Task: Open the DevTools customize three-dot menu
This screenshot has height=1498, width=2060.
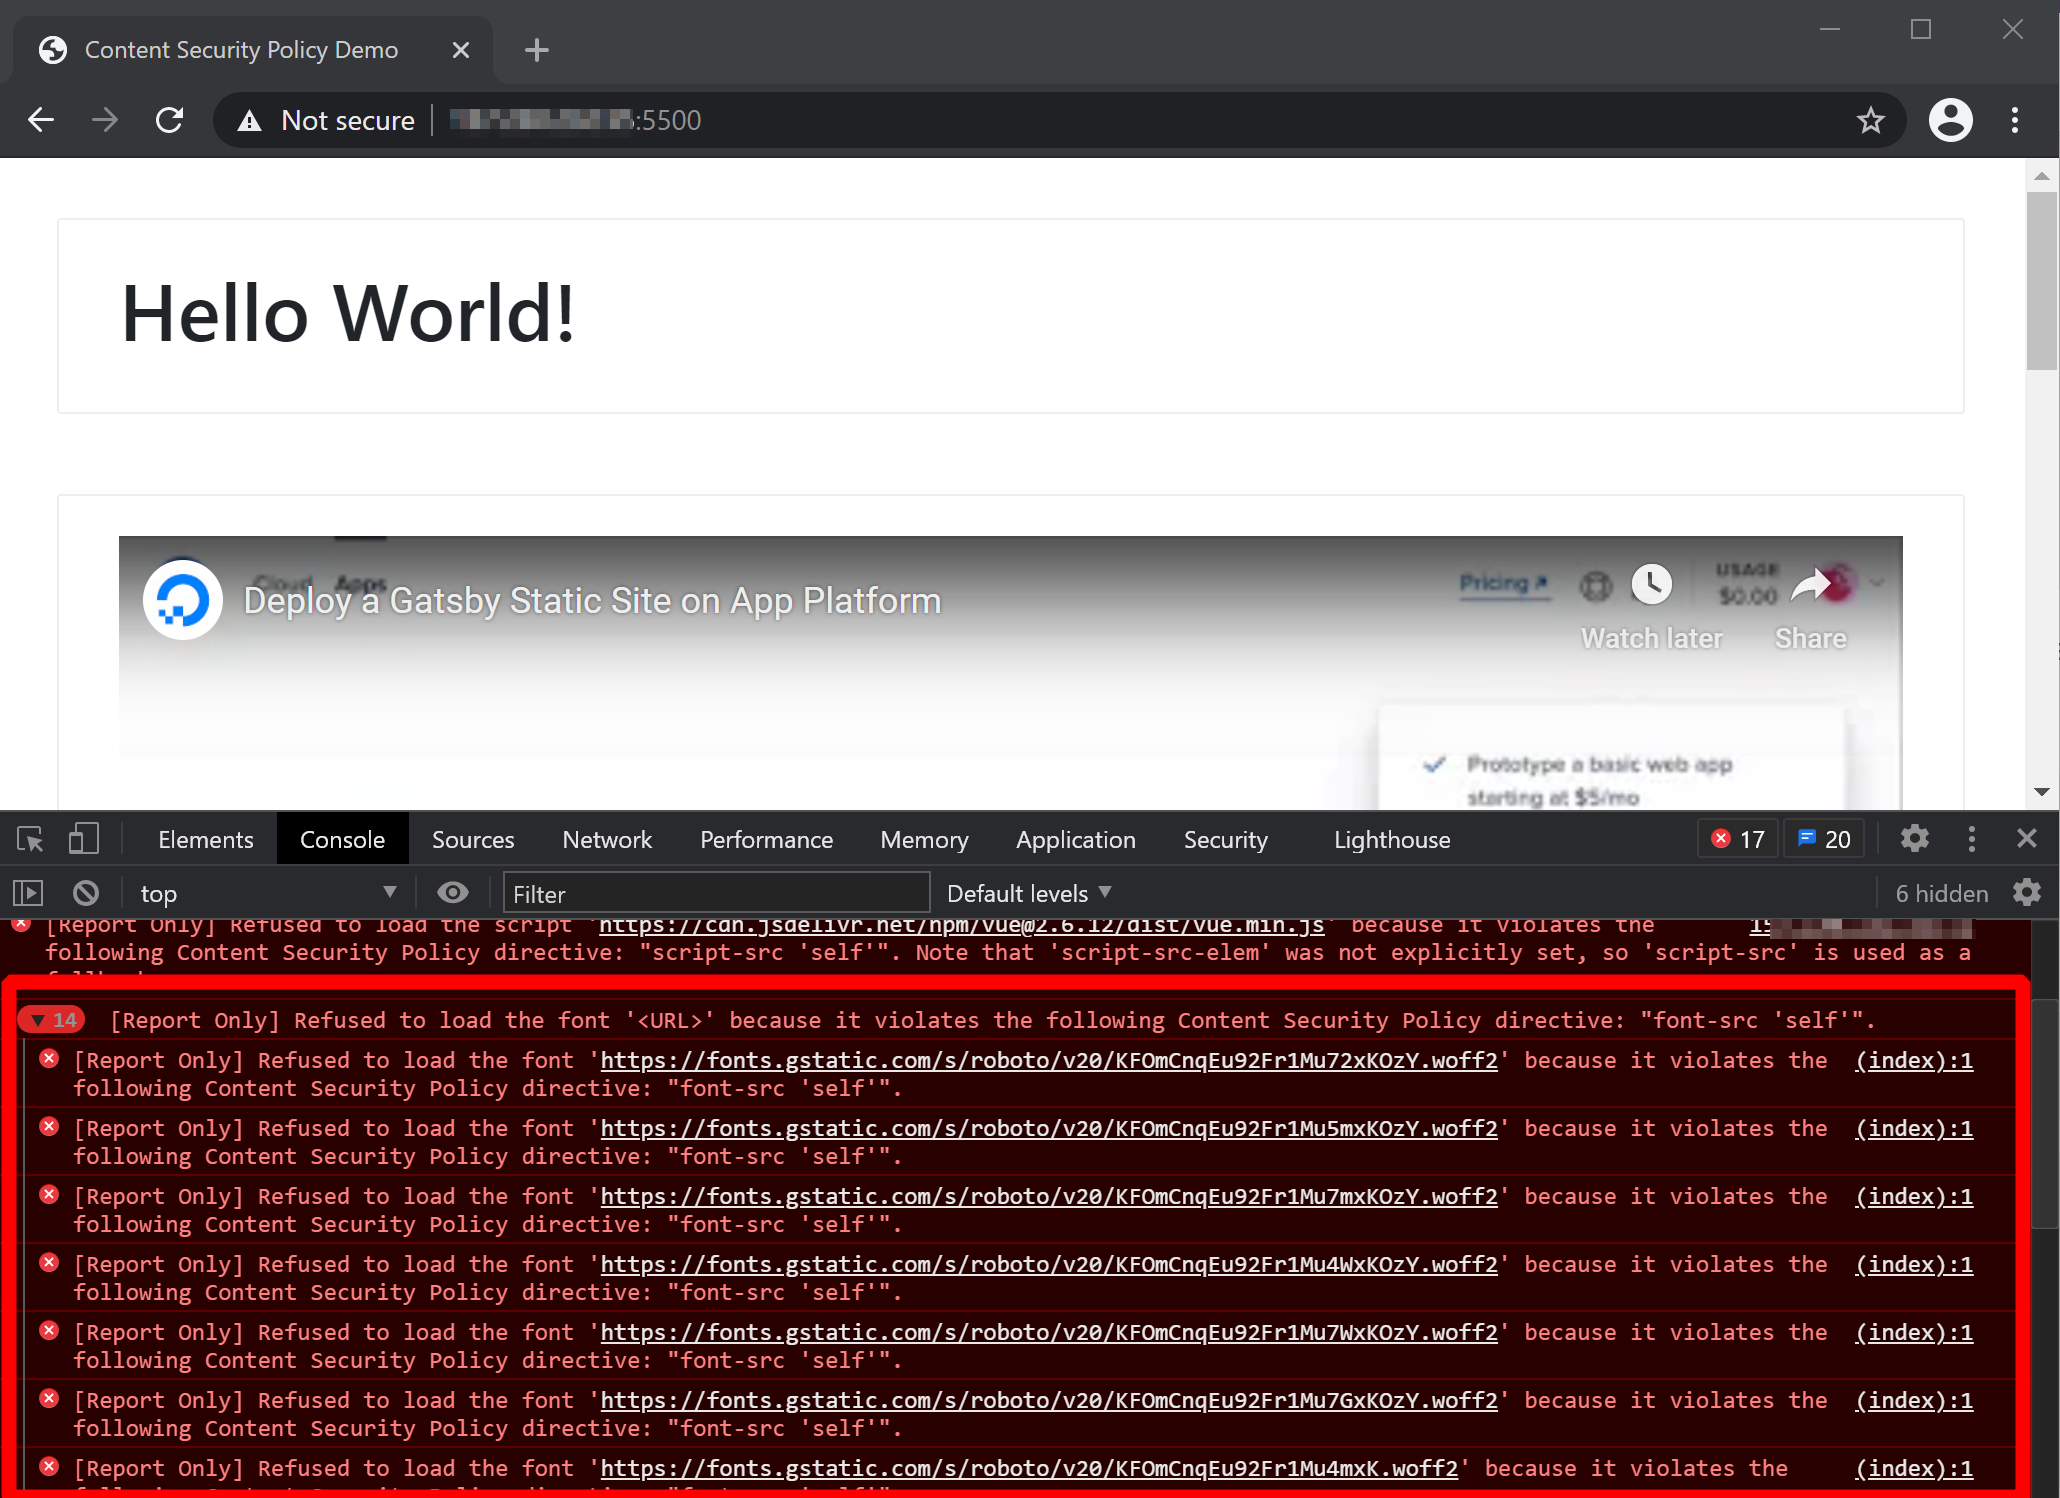Action: point(1971,838)
